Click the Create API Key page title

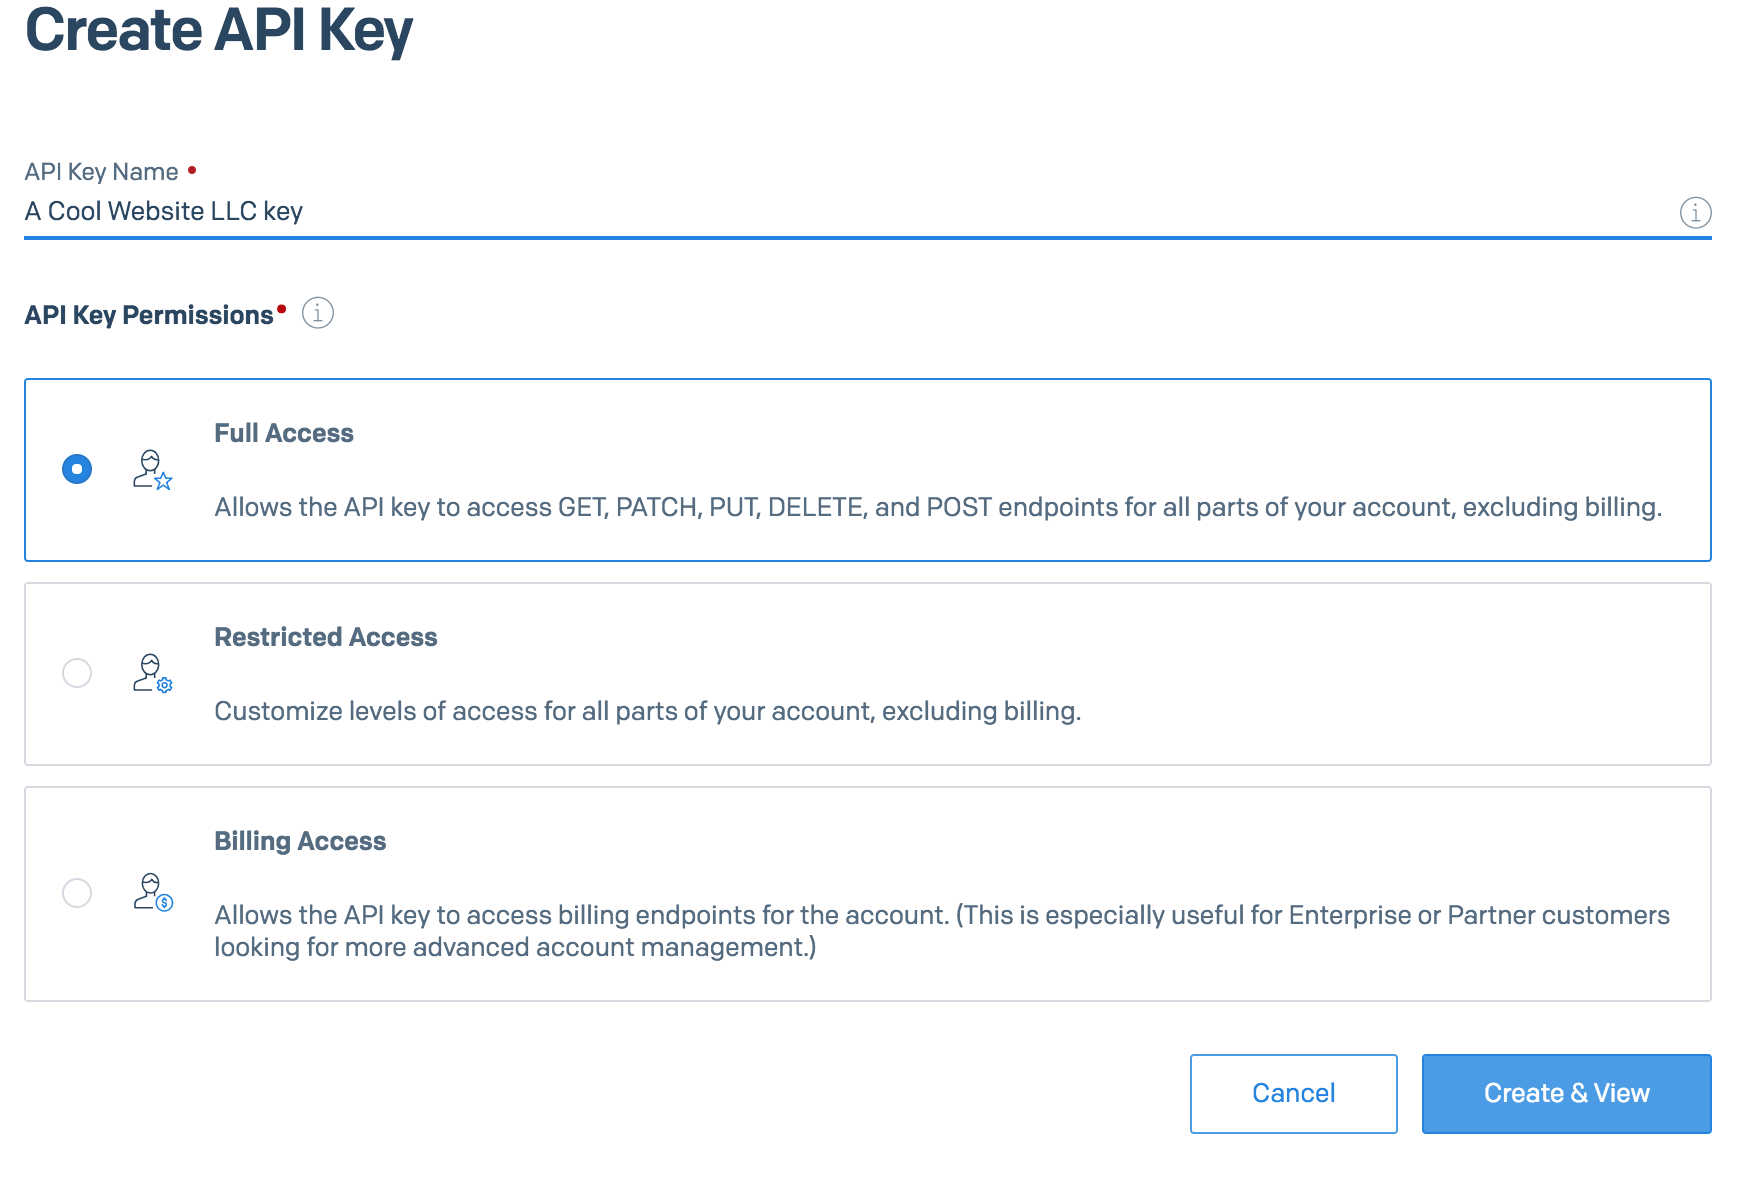219,30
